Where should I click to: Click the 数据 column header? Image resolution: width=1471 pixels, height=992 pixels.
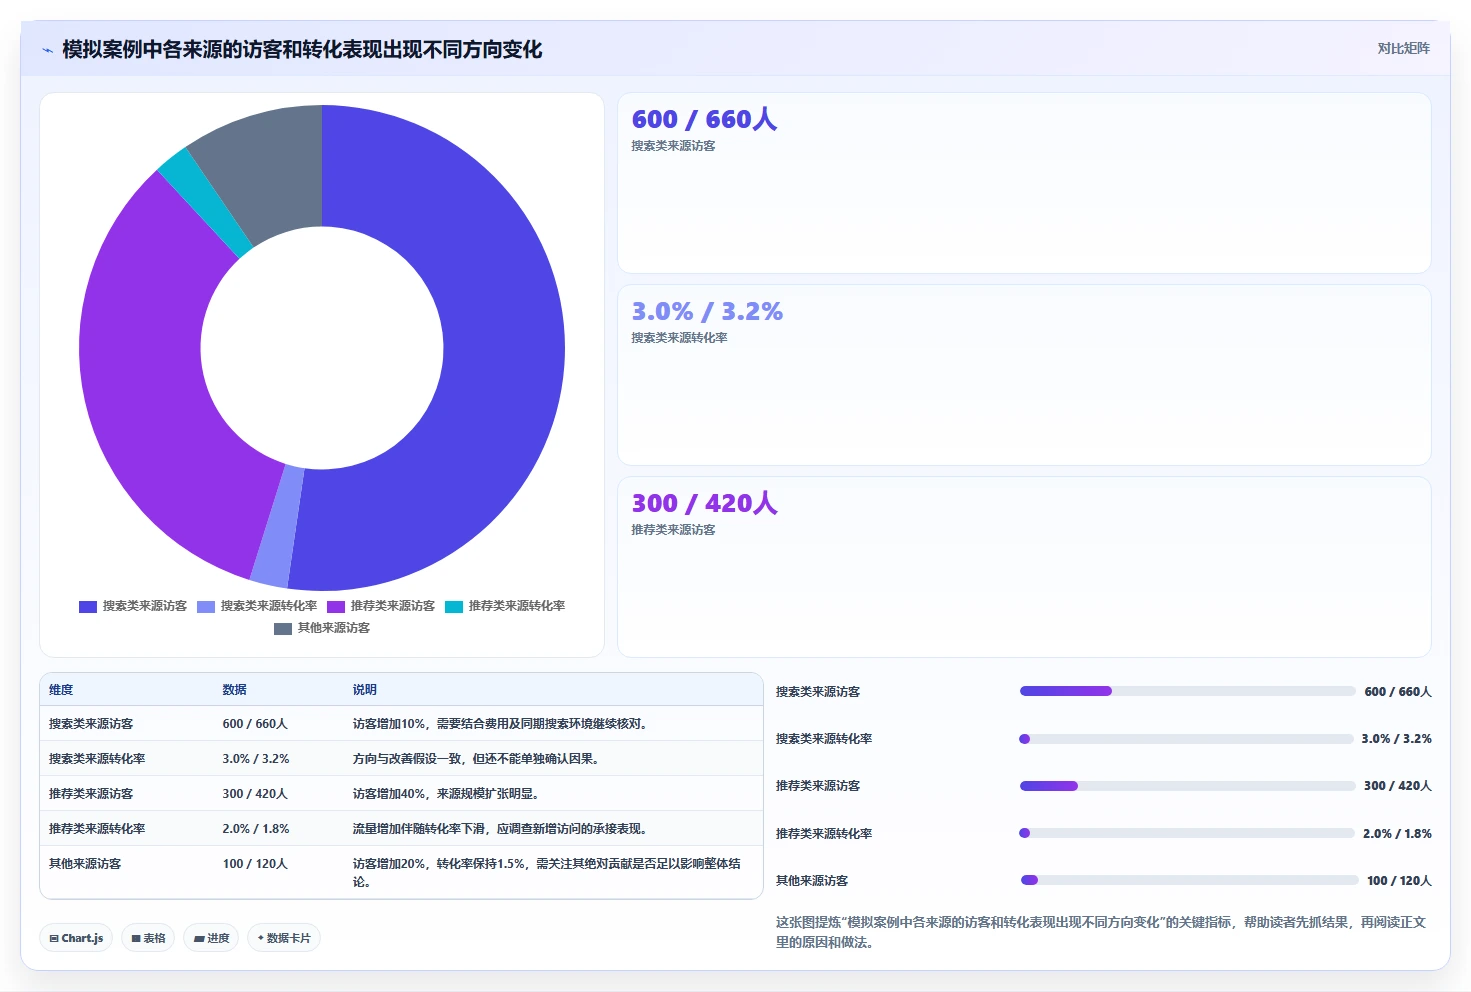point(234,690)
